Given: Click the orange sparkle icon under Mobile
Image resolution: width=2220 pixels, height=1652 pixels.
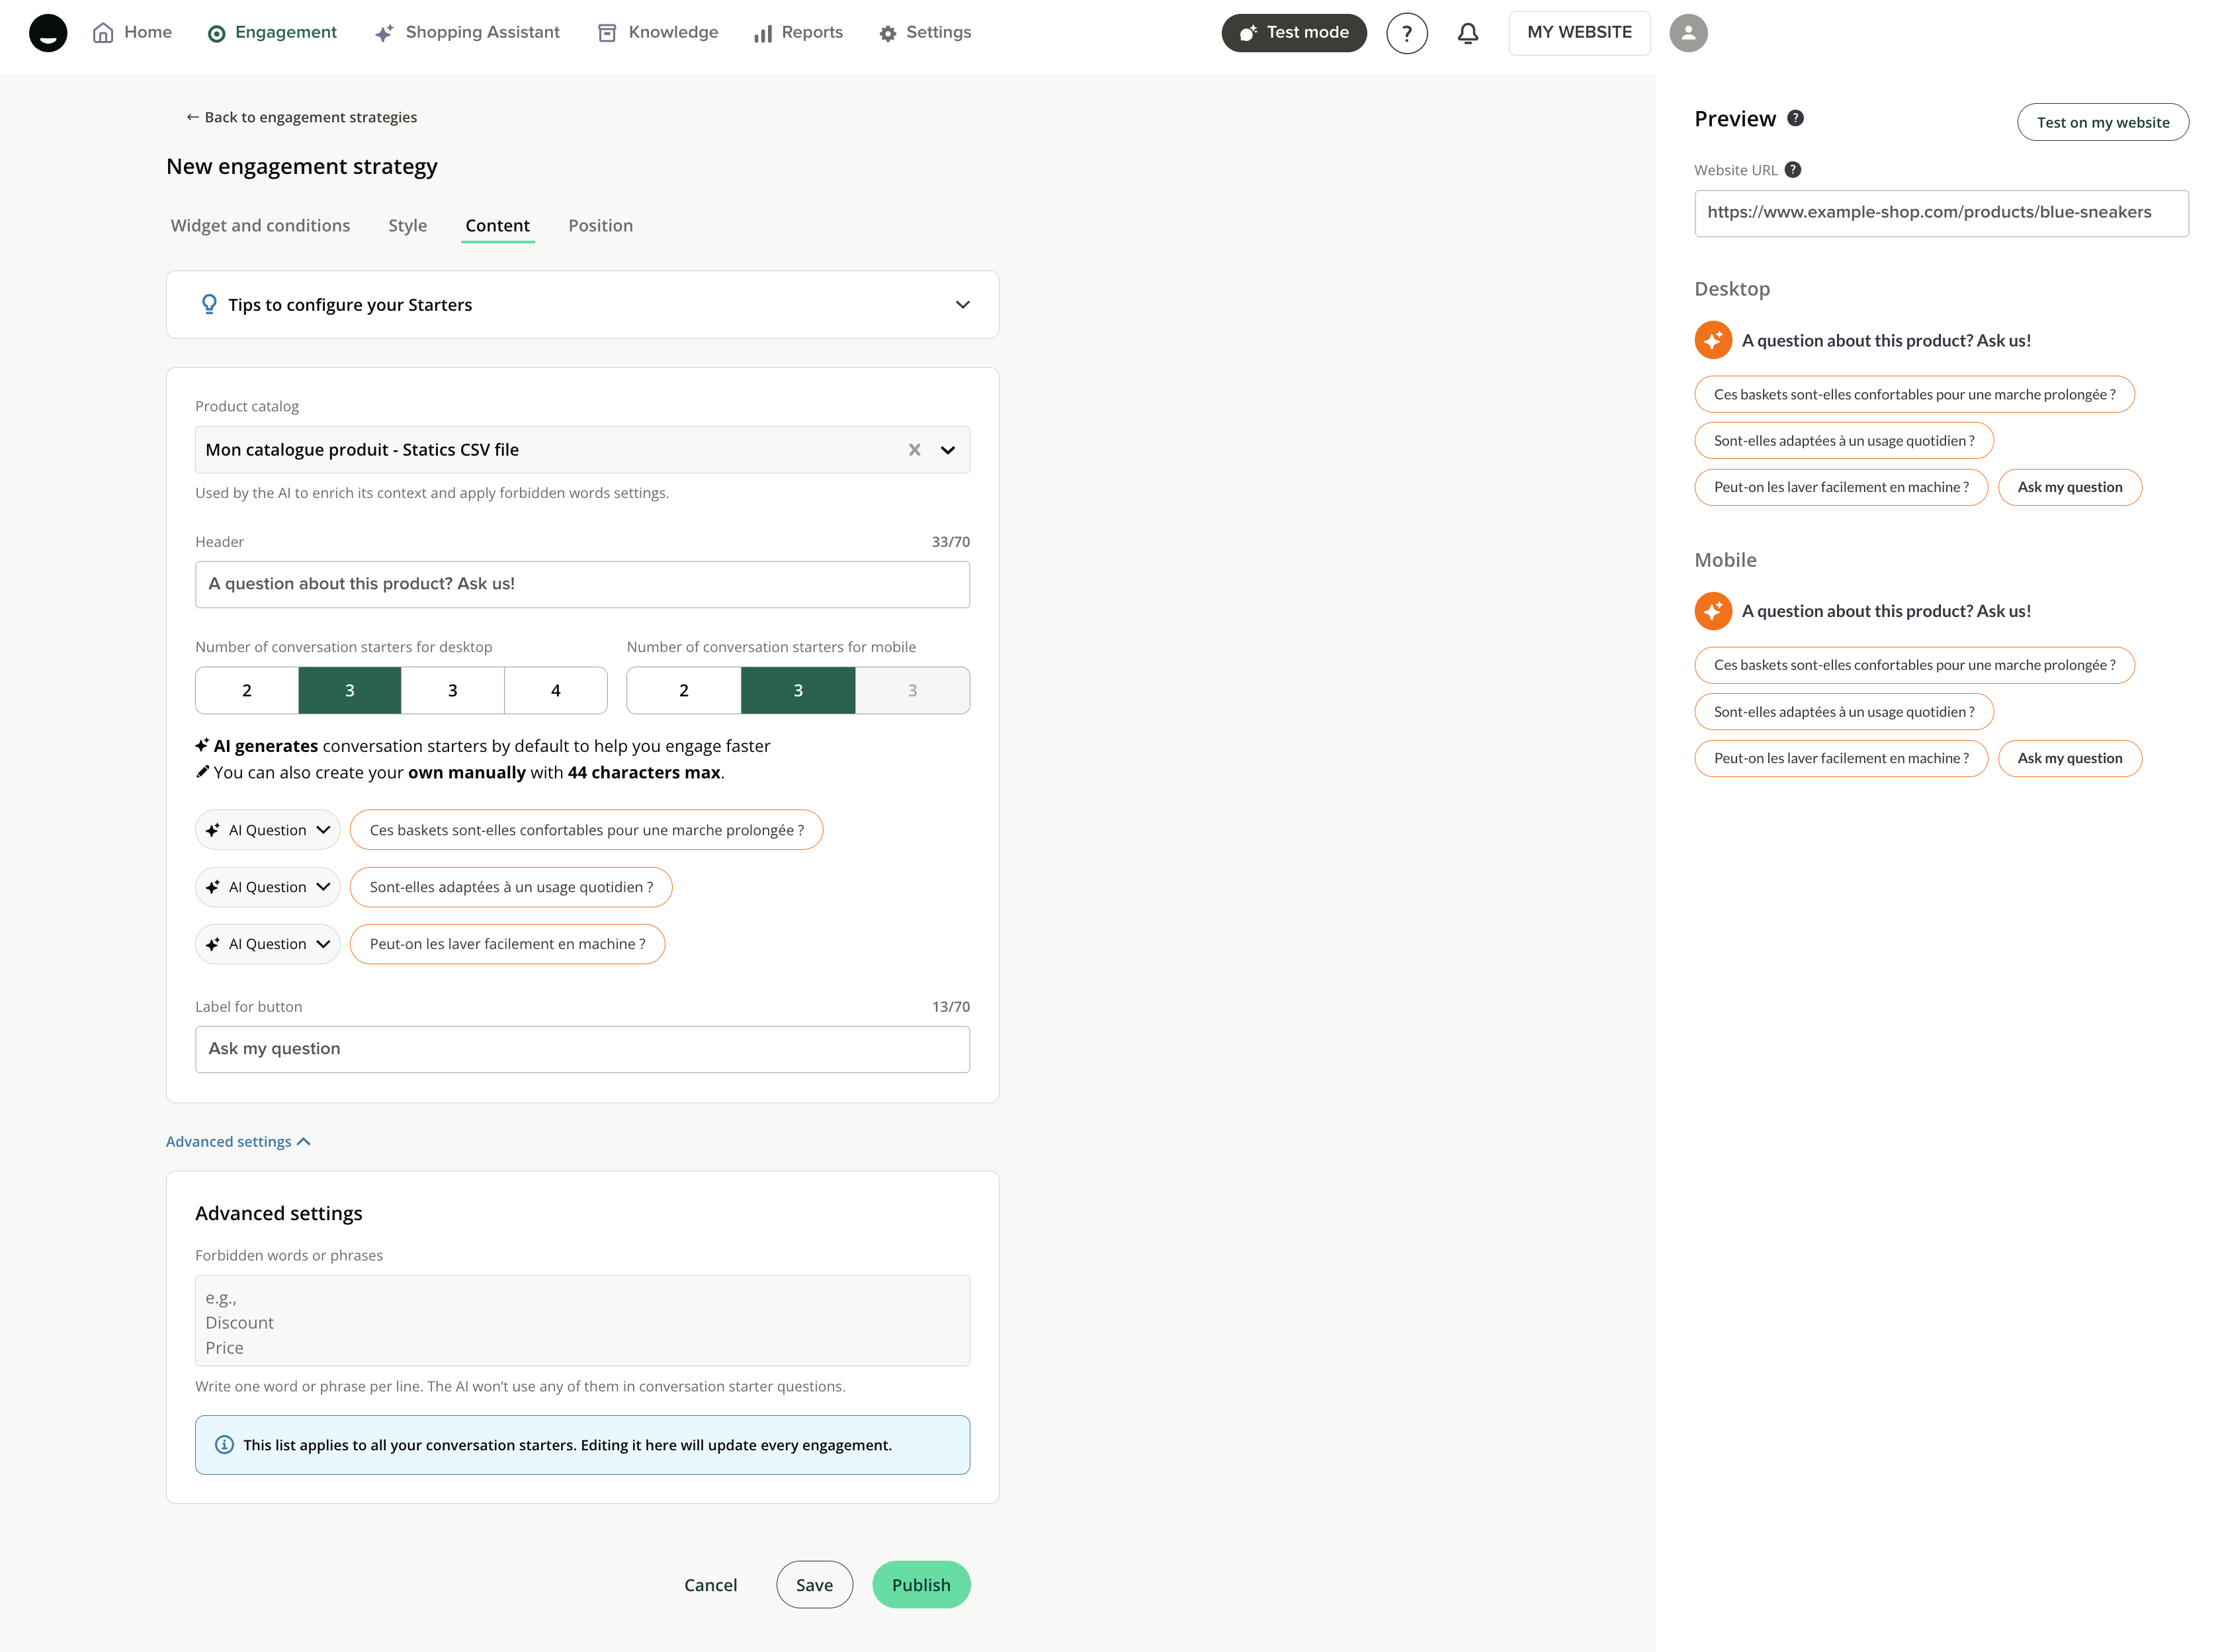Looking at the screenshot, I should 1713,611.
